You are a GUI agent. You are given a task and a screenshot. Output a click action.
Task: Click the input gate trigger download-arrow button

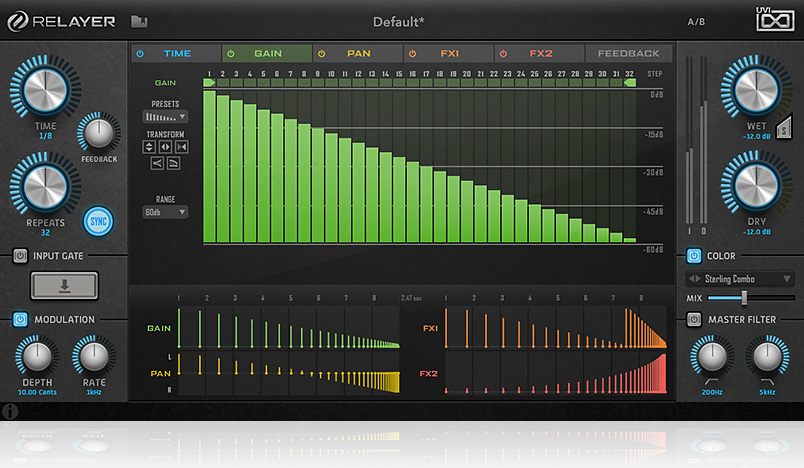tap(64, 286)
